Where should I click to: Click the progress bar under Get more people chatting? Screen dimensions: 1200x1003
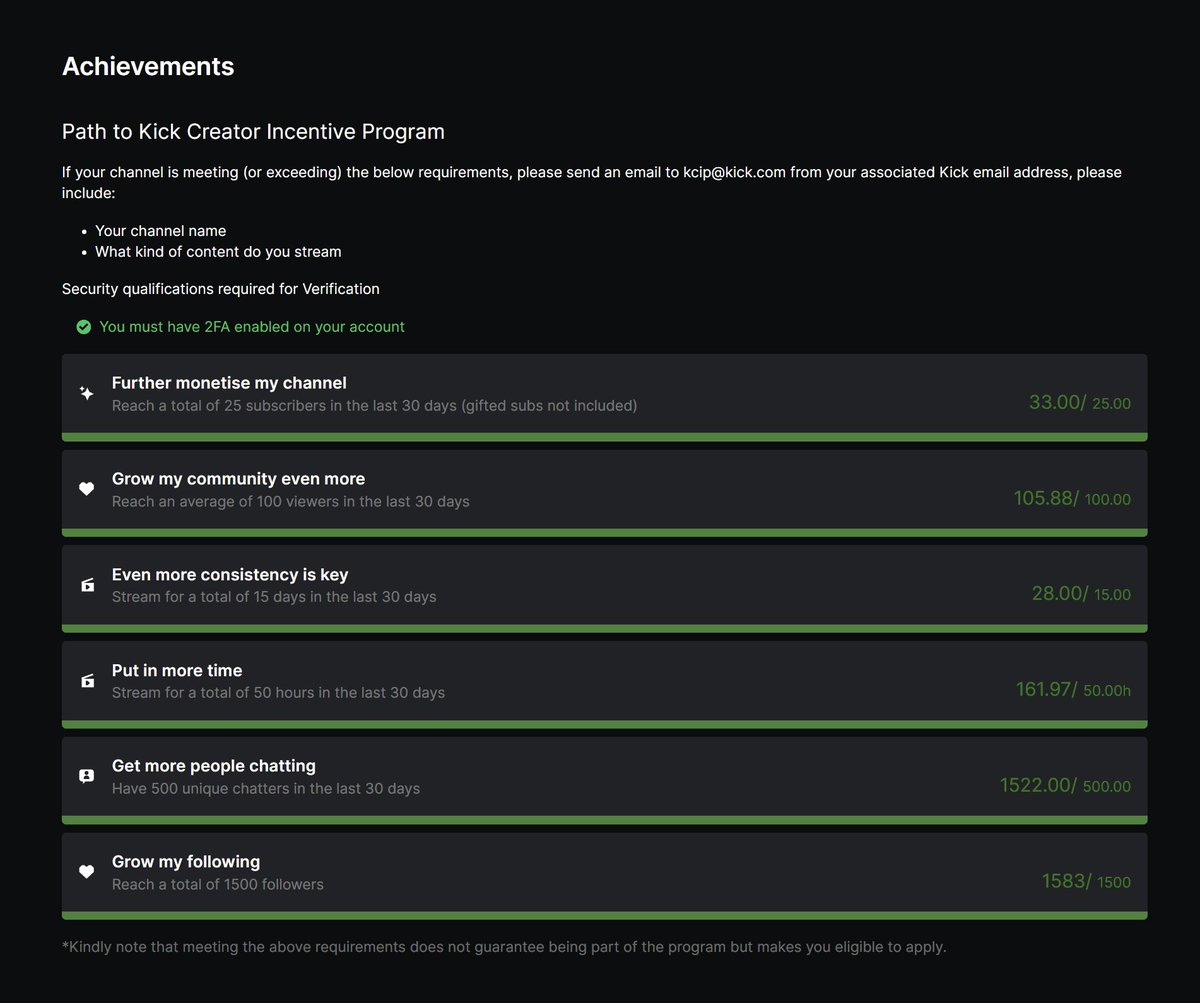(604, 820)
